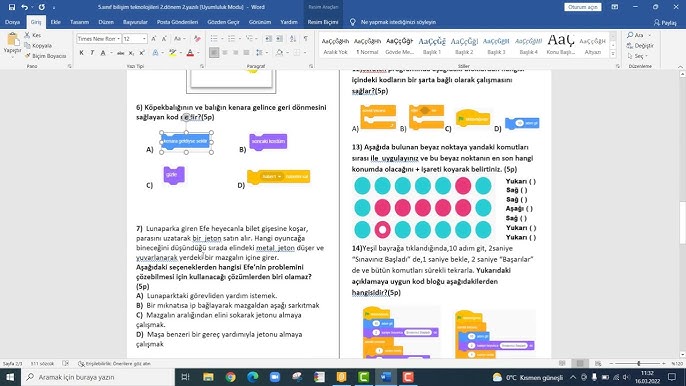686x386 pixels.
Task: Cut selection with the Kes button
Action: point(33,35)
